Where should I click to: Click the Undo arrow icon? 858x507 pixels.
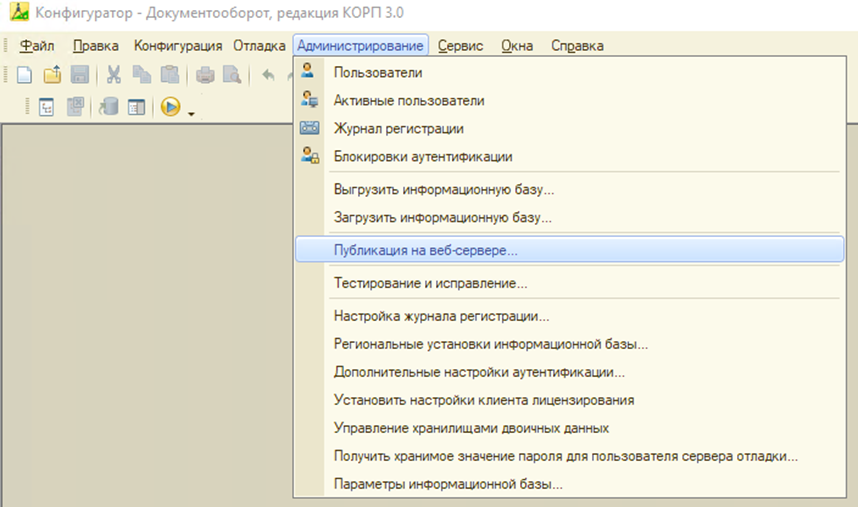268,74
